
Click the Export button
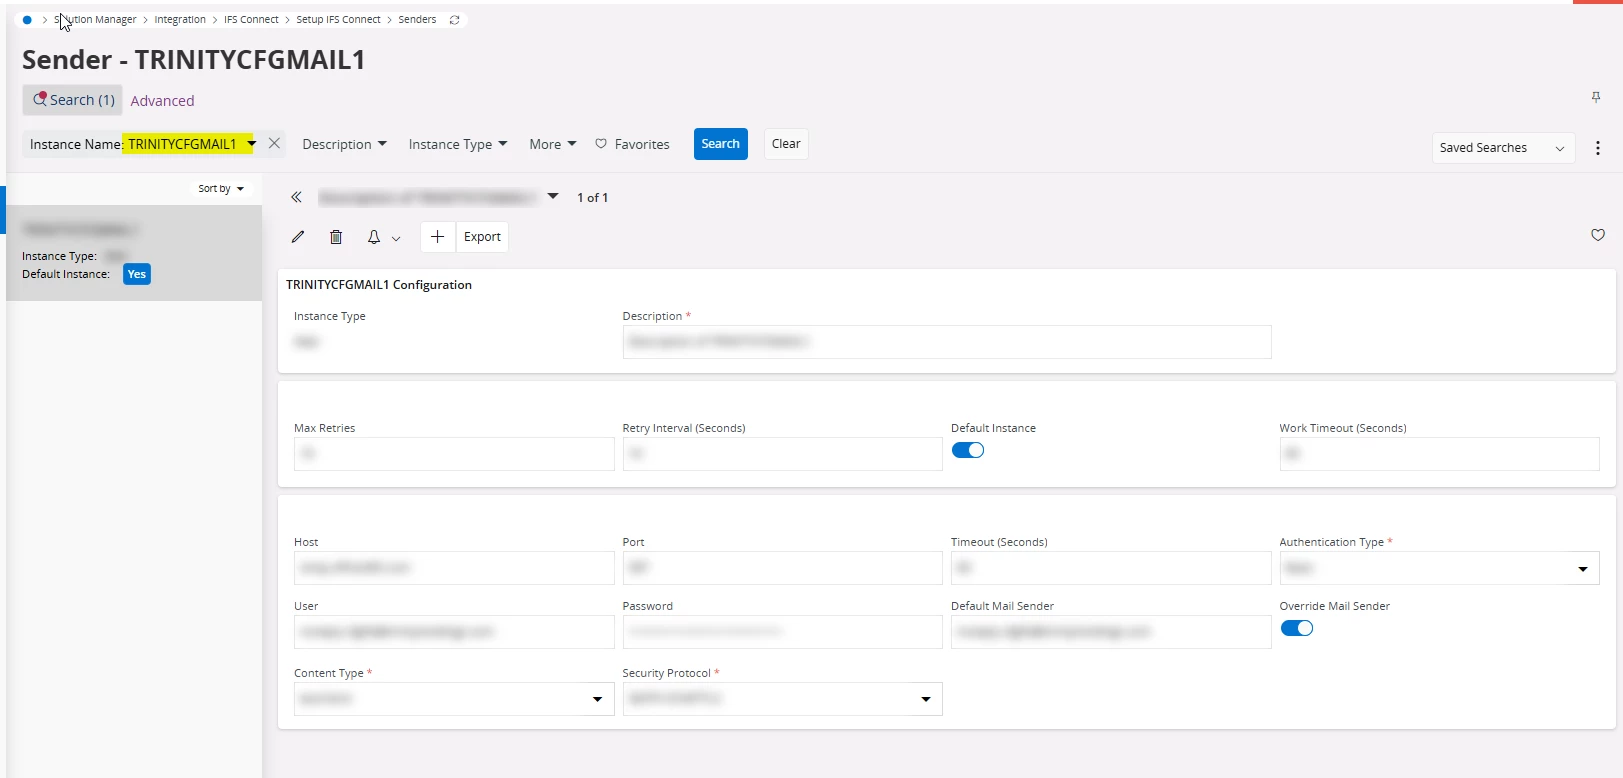(x=482, y=237)
